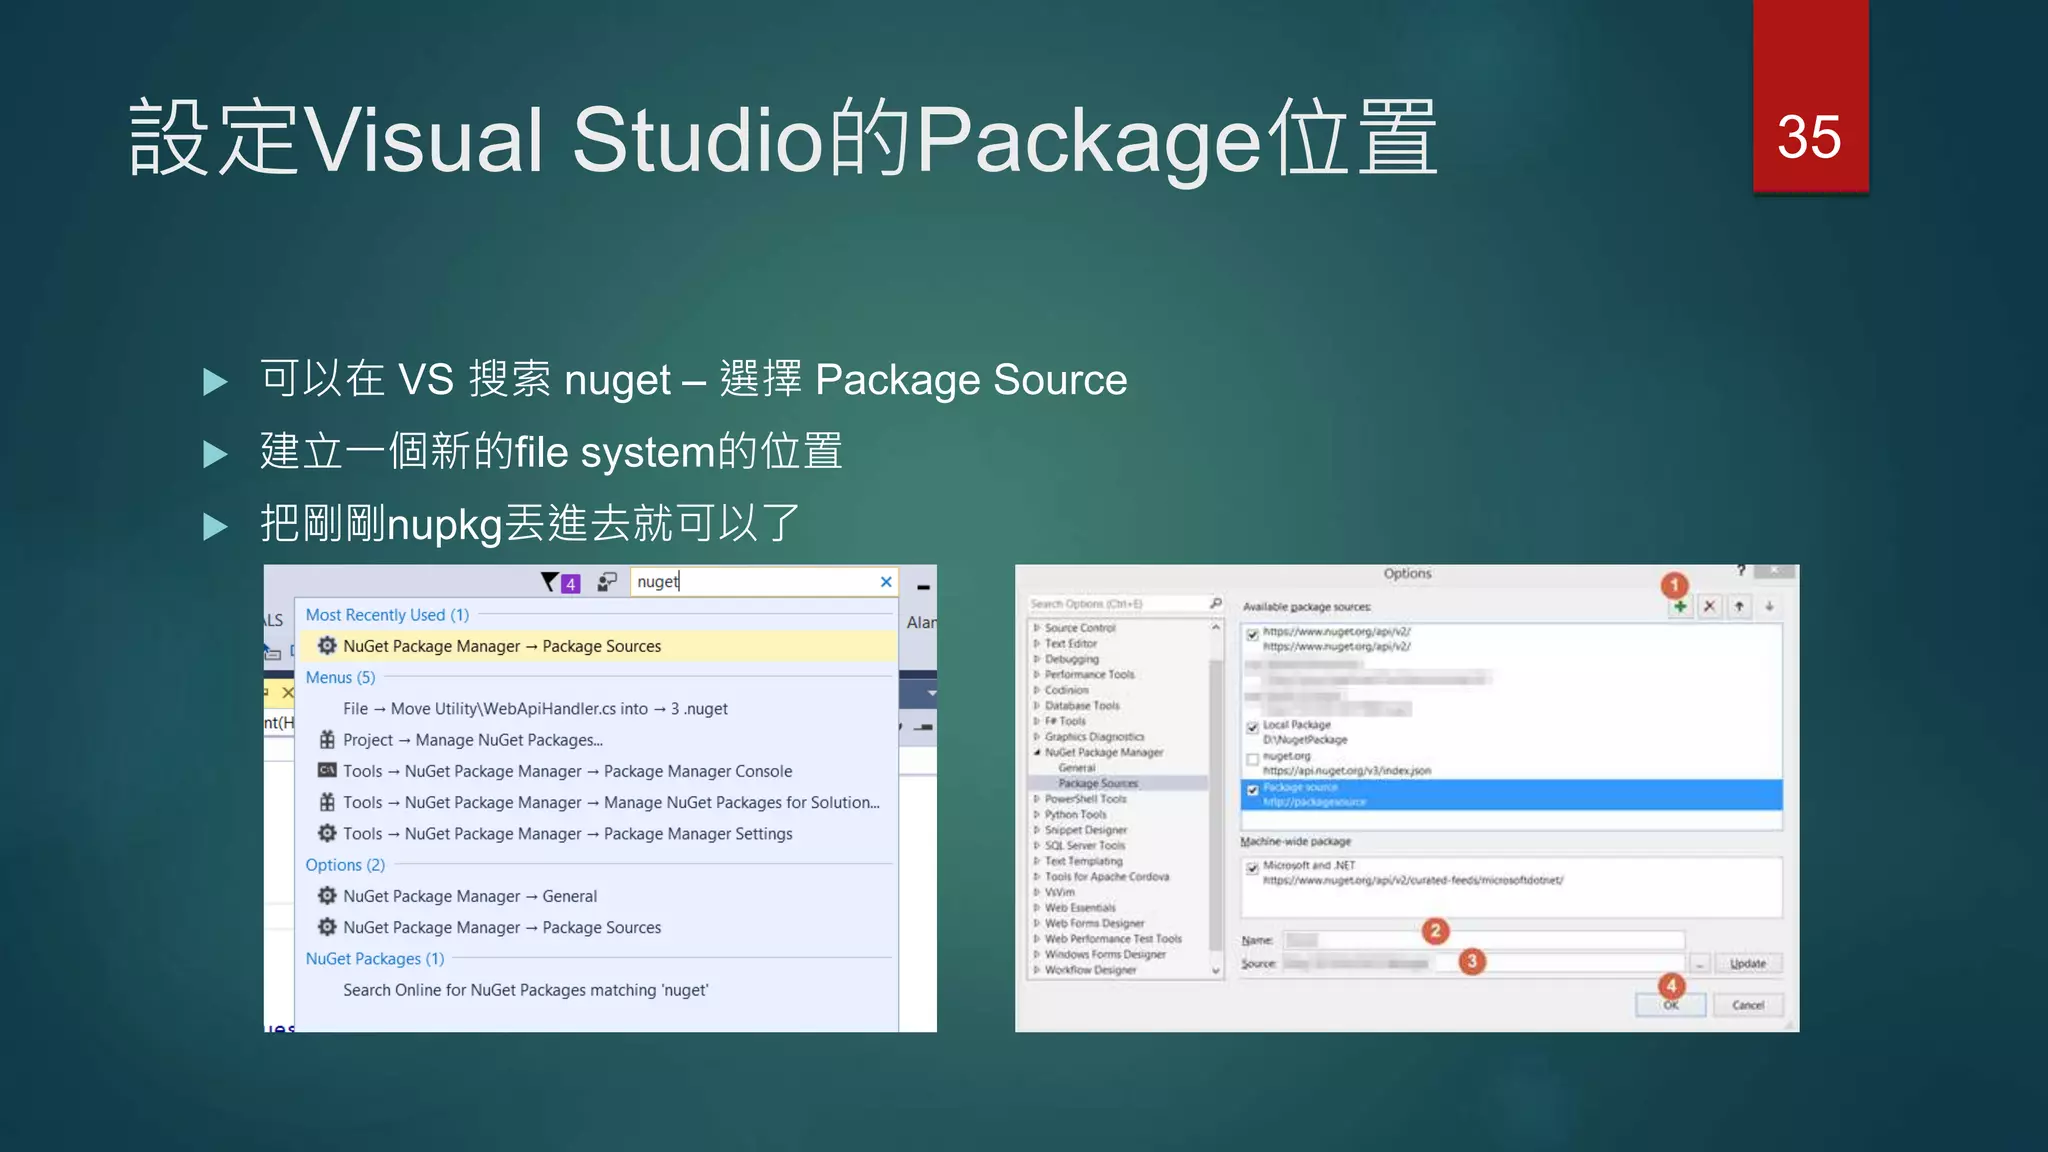Click the green plus add source icon

pyautogui.click(x=1680, y=606)
